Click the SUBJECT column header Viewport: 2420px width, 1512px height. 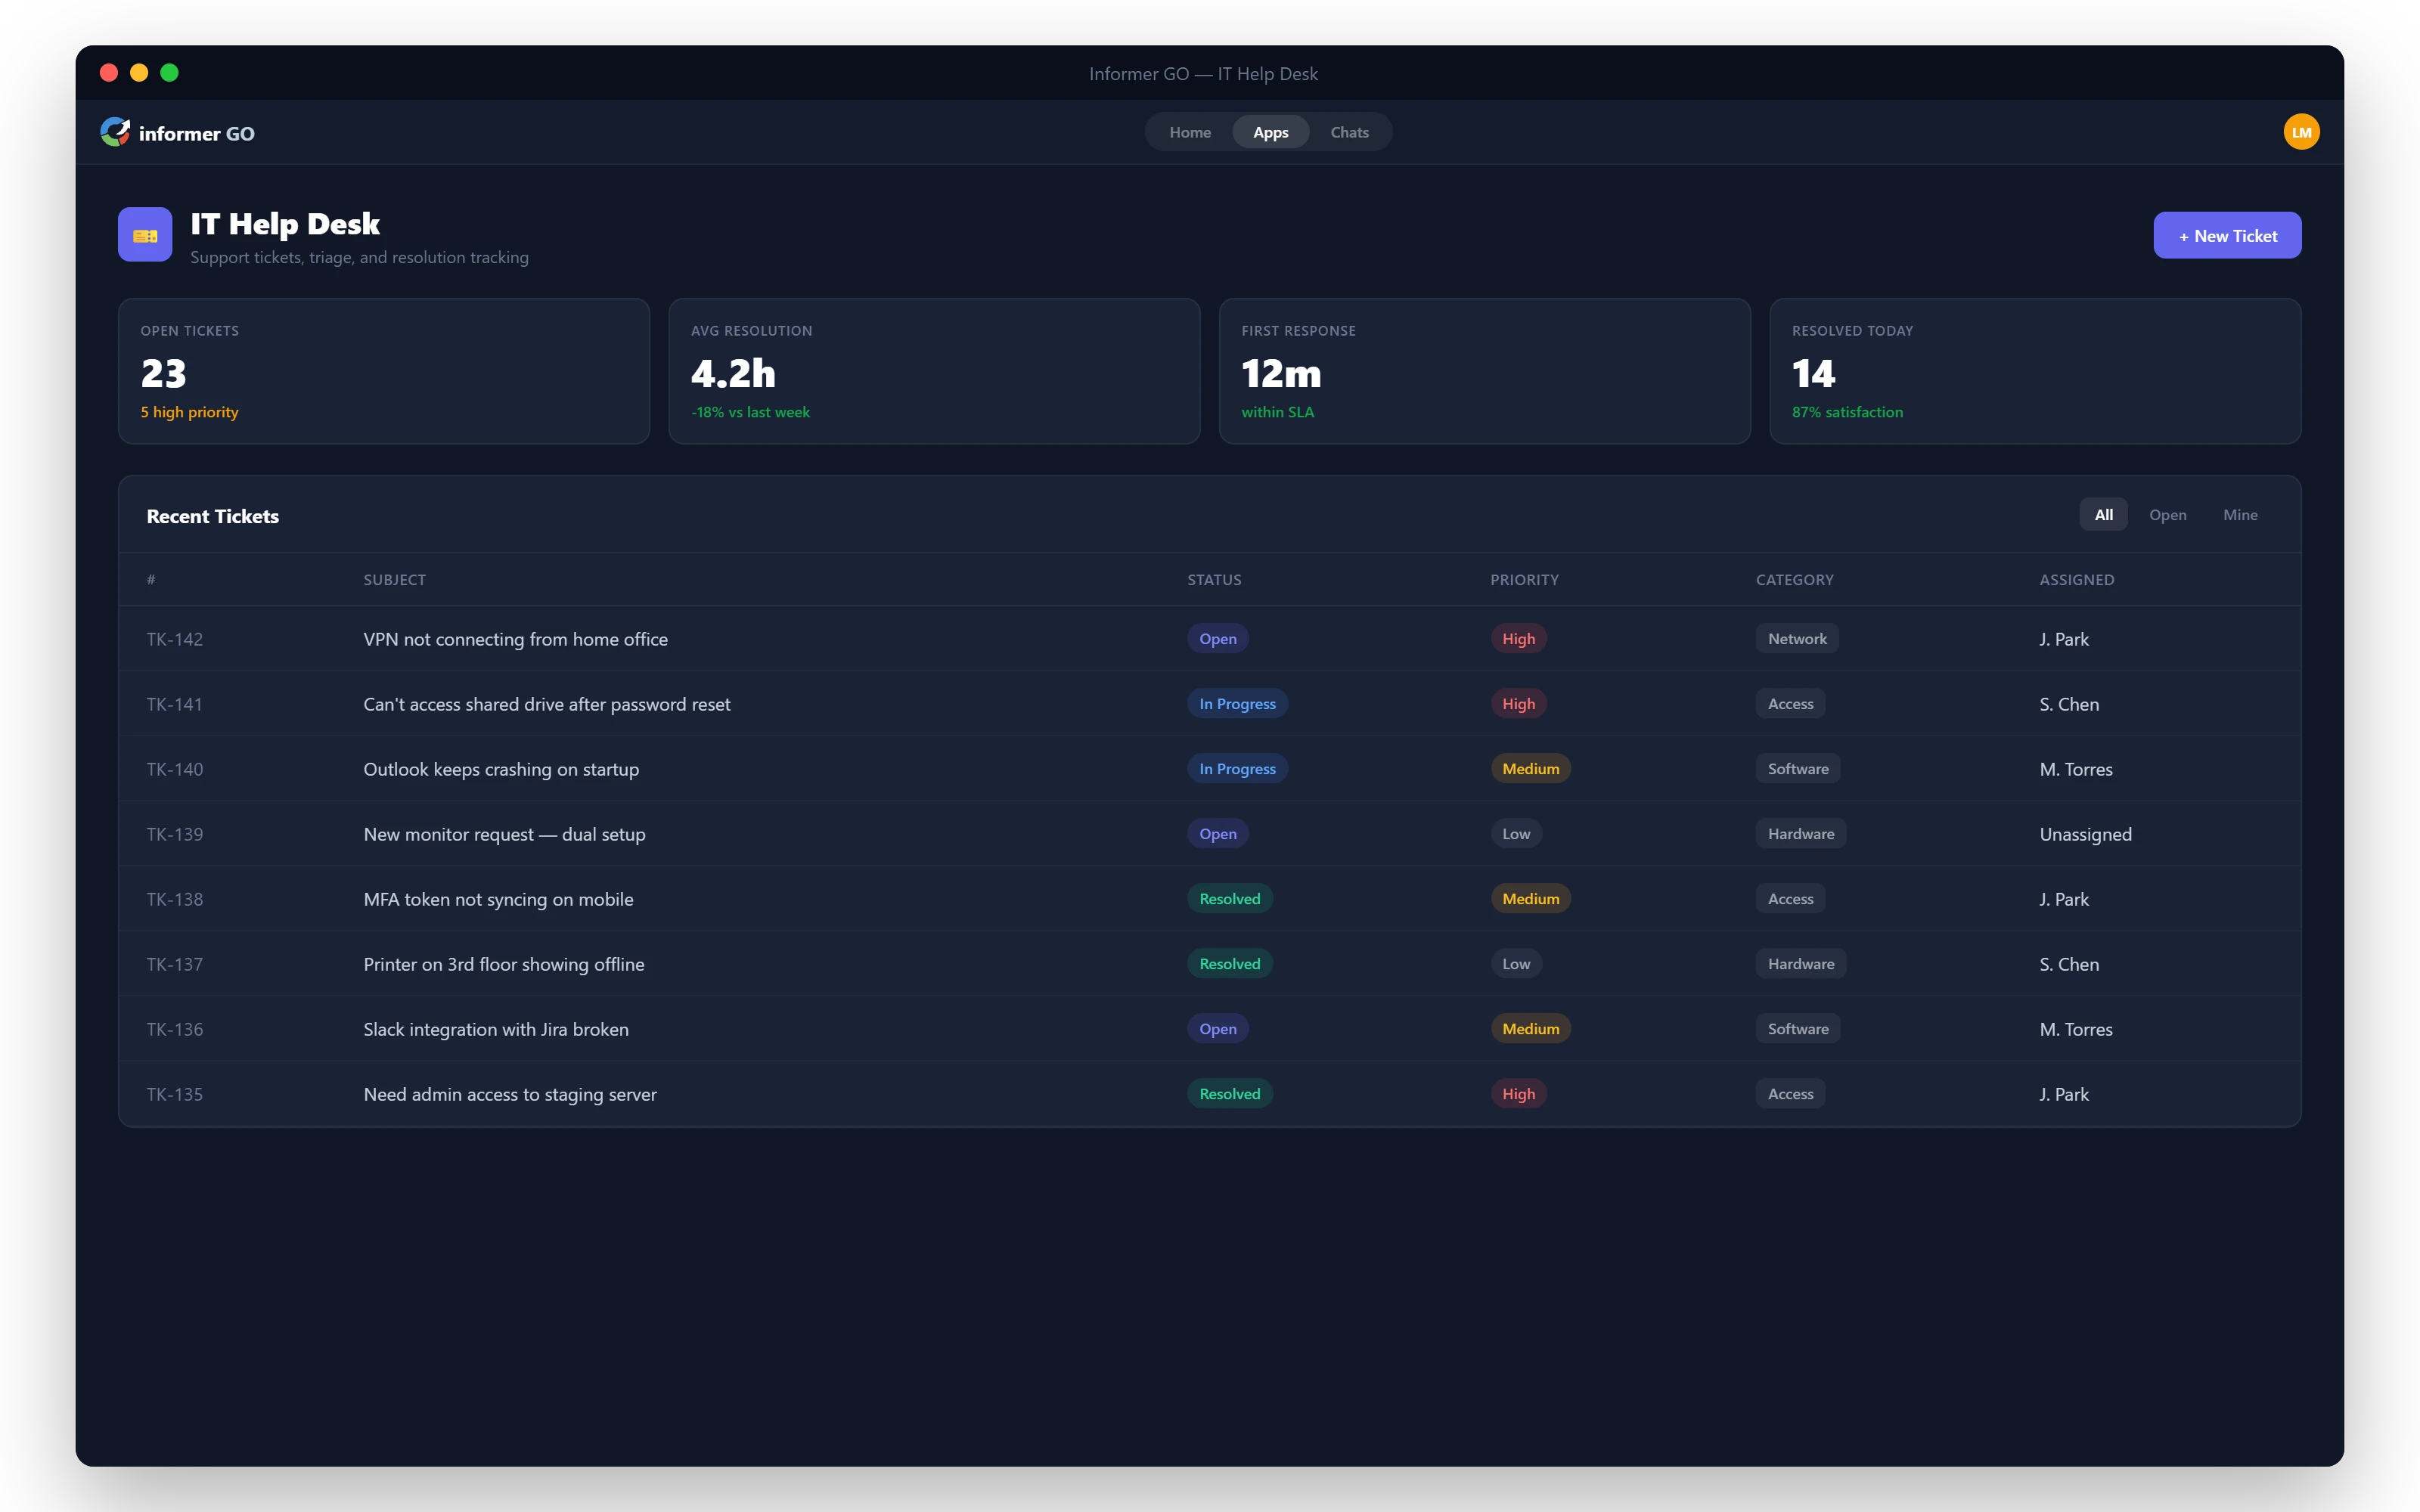tap(394, 579)
